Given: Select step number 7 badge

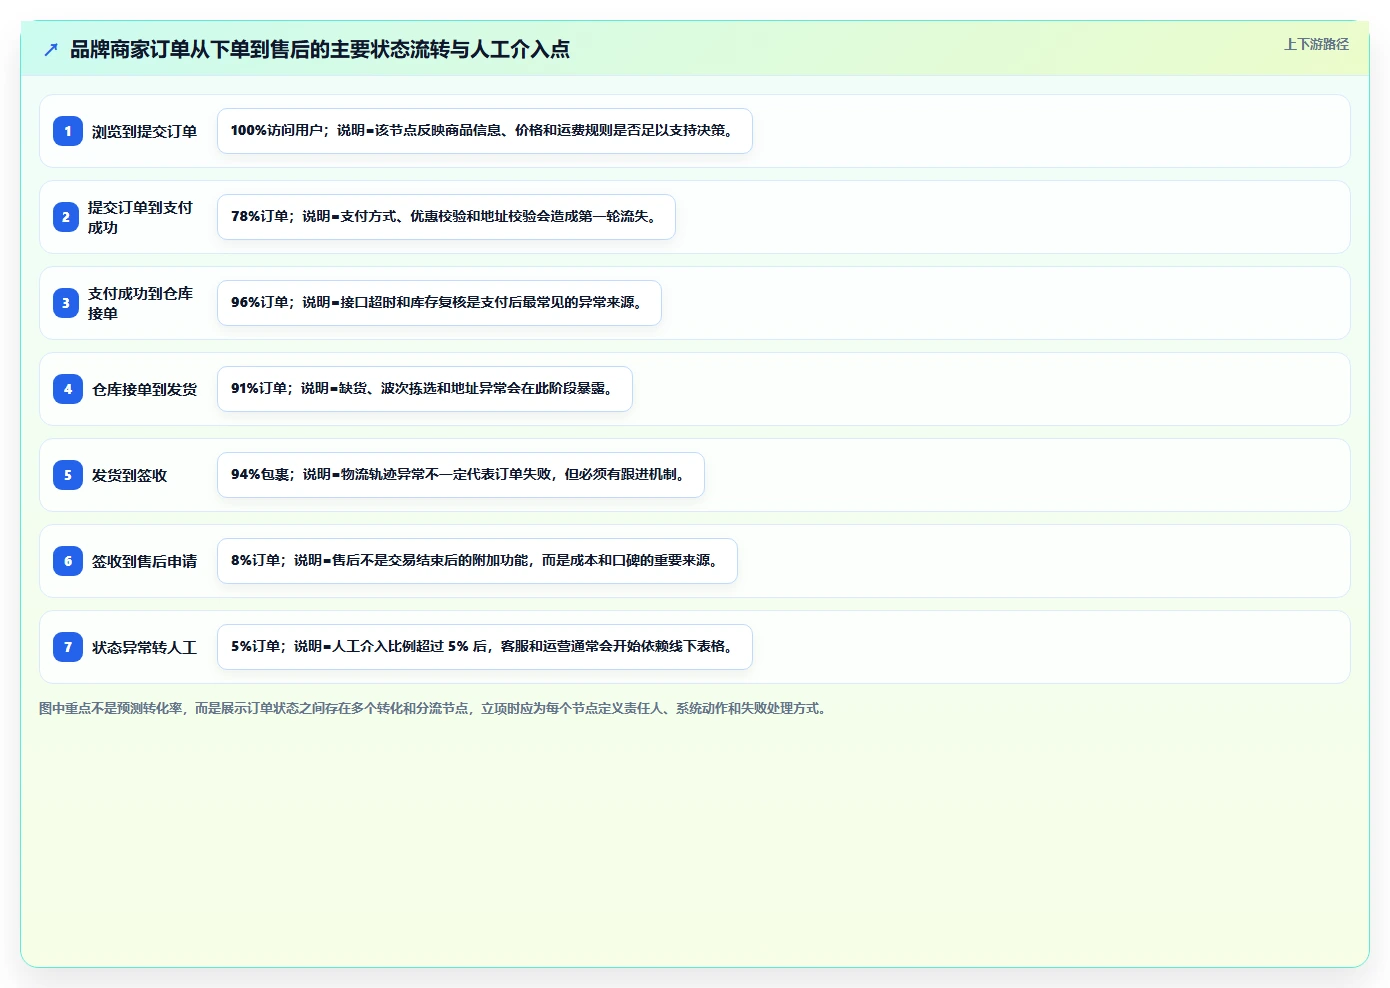Looking at the screenshot, I should (x=68, y=647).
